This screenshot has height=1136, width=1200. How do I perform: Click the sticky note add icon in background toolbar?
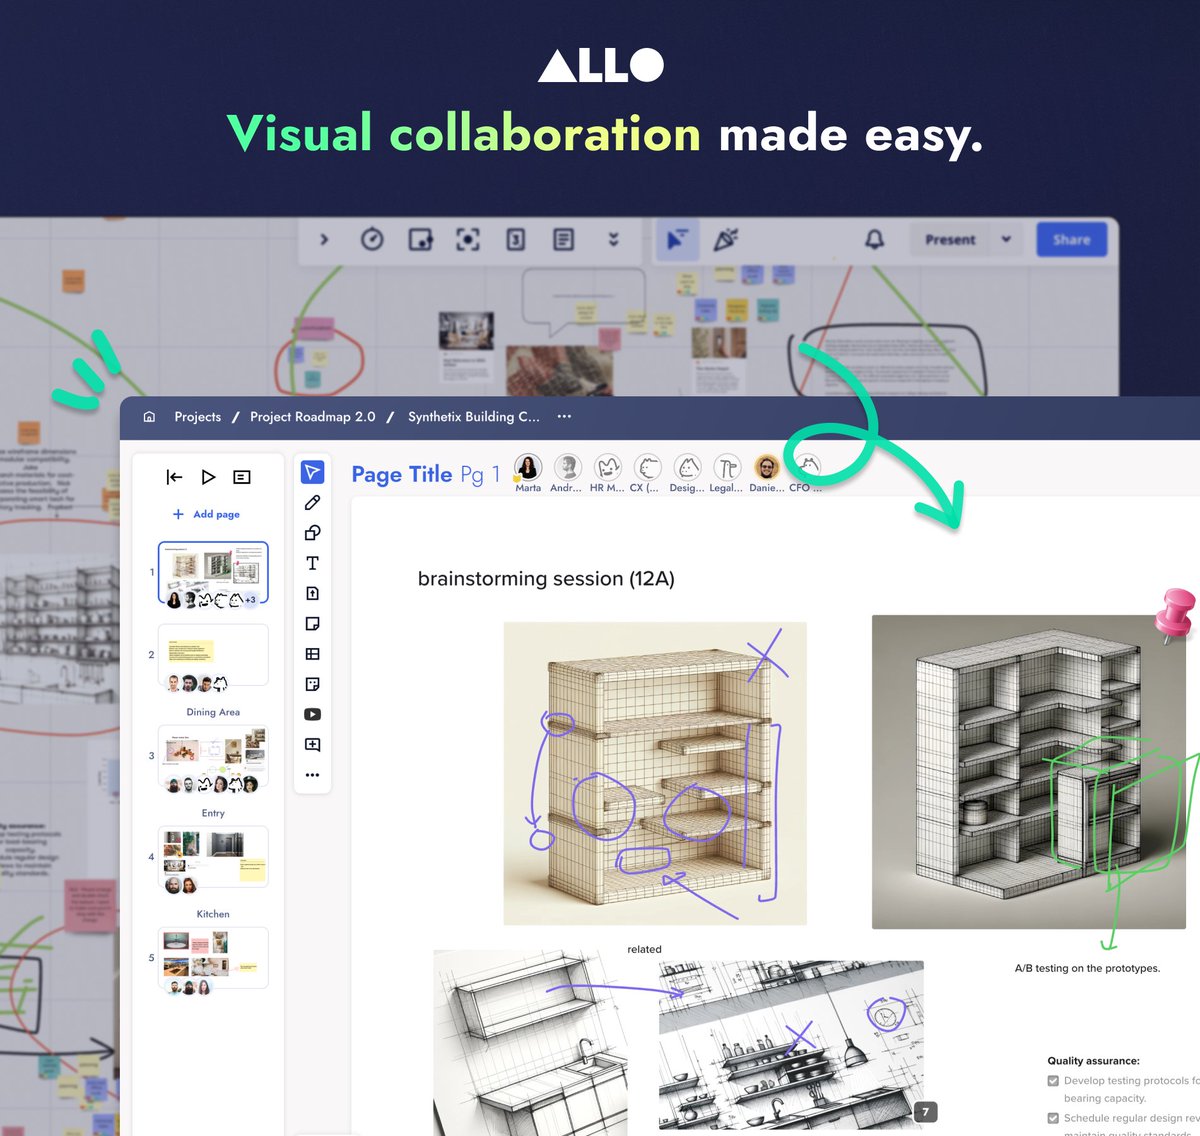click(x=420, y=239)
